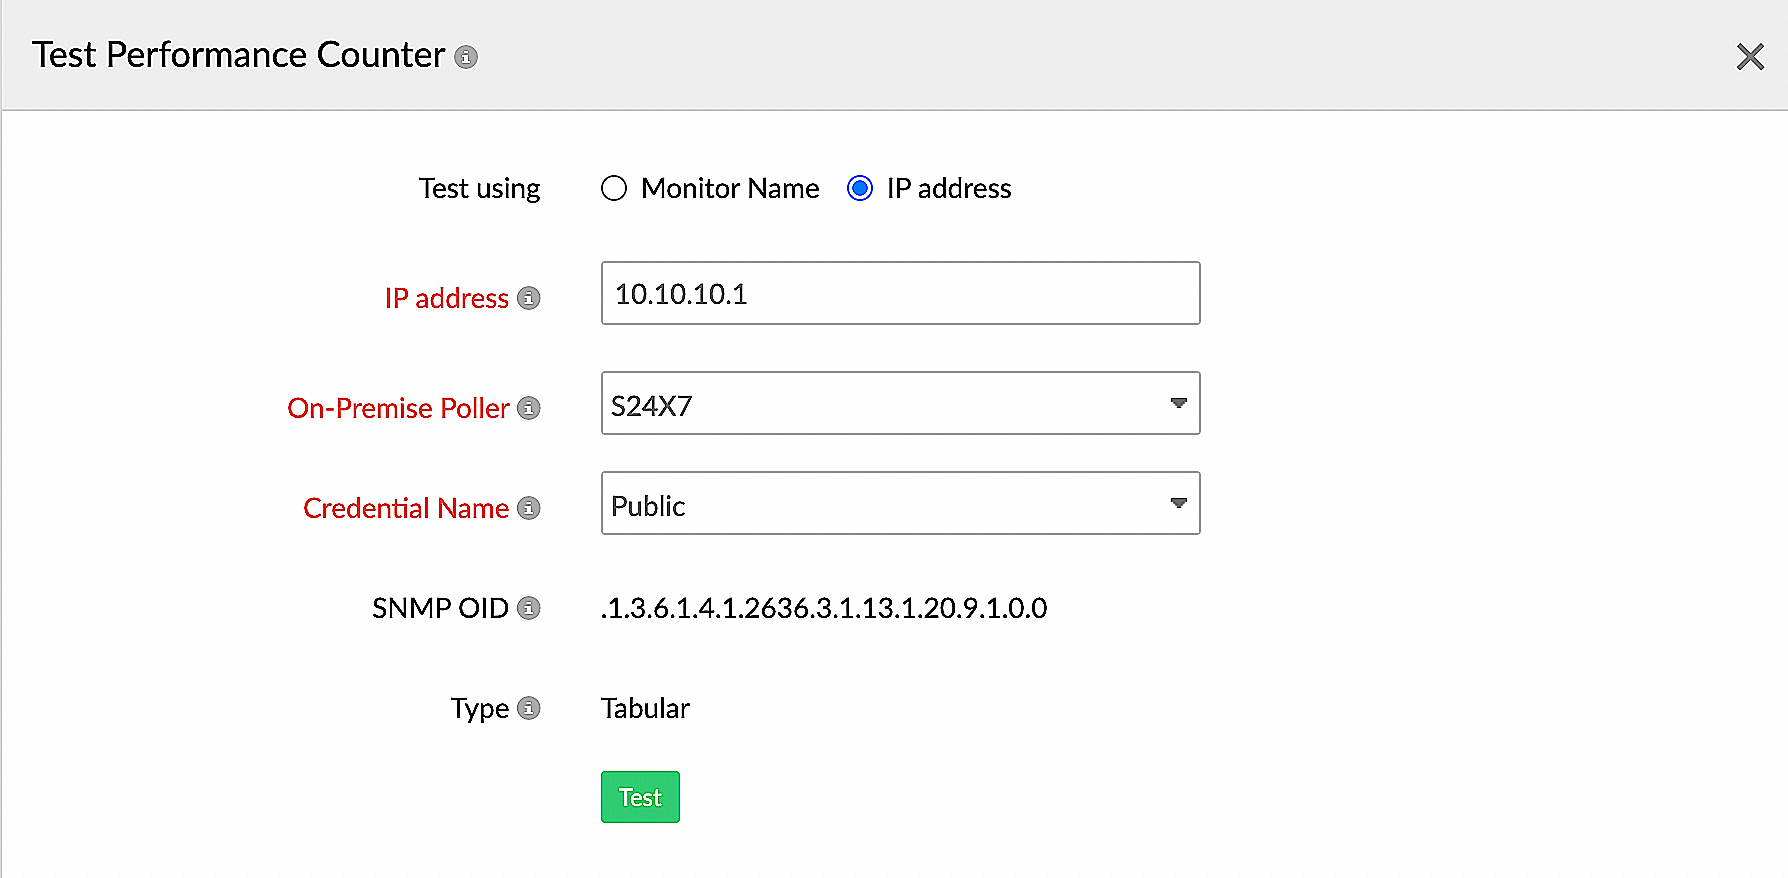
Task: Focus the IP address field containing 10.10.10.1
Action: [x=900, y=293]
